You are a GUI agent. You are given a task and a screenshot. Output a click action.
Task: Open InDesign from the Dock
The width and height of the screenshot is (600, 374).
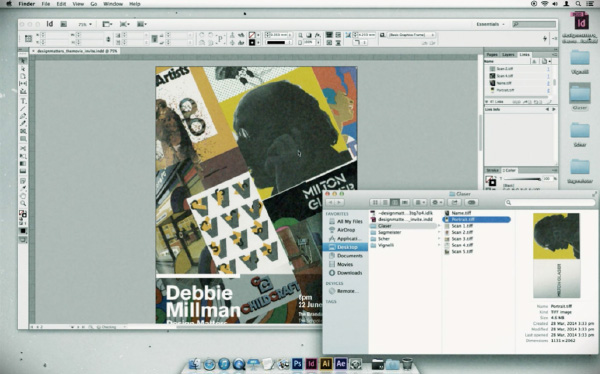coord(311,363)
